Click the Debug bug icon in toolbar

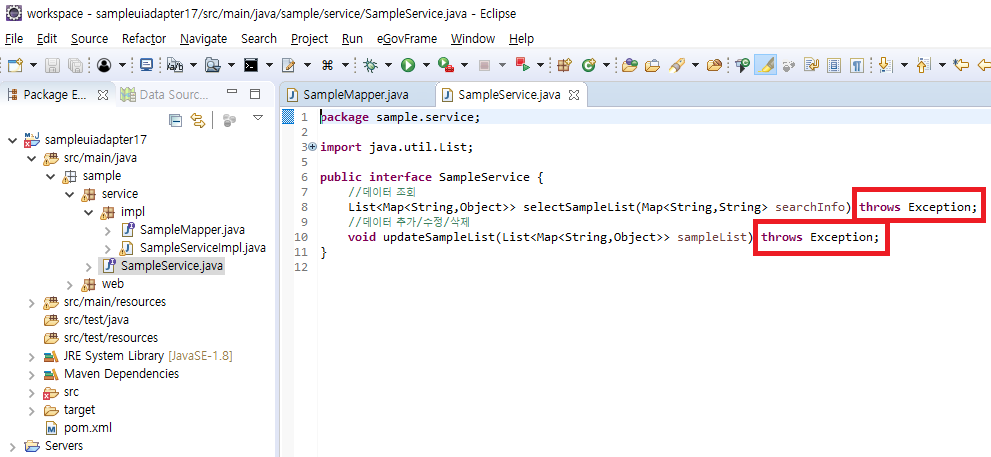pyautogui.click(x=371, y=65)
